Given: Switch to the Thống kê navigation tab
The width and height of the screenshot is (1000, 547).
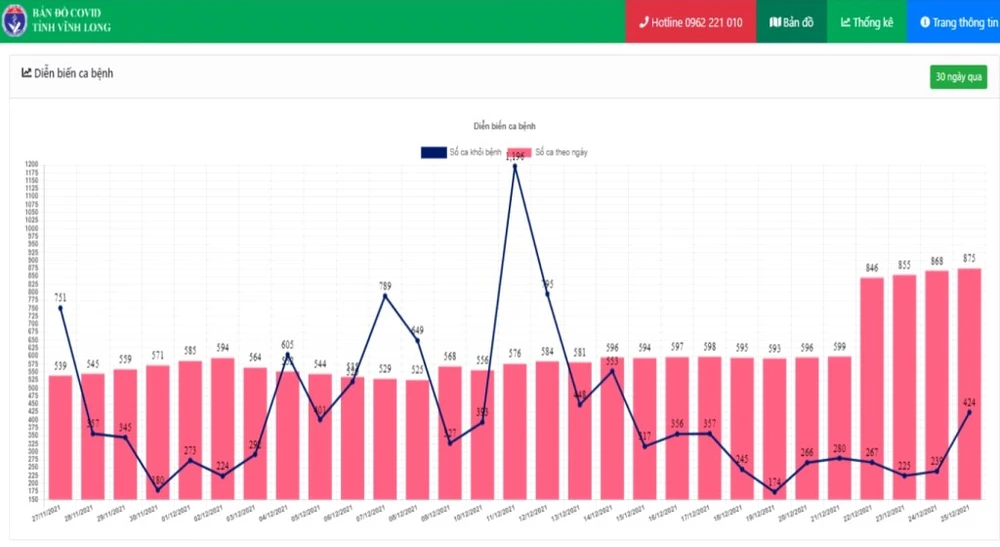Looking at the screenshot, I should click(x=866, y=22).
